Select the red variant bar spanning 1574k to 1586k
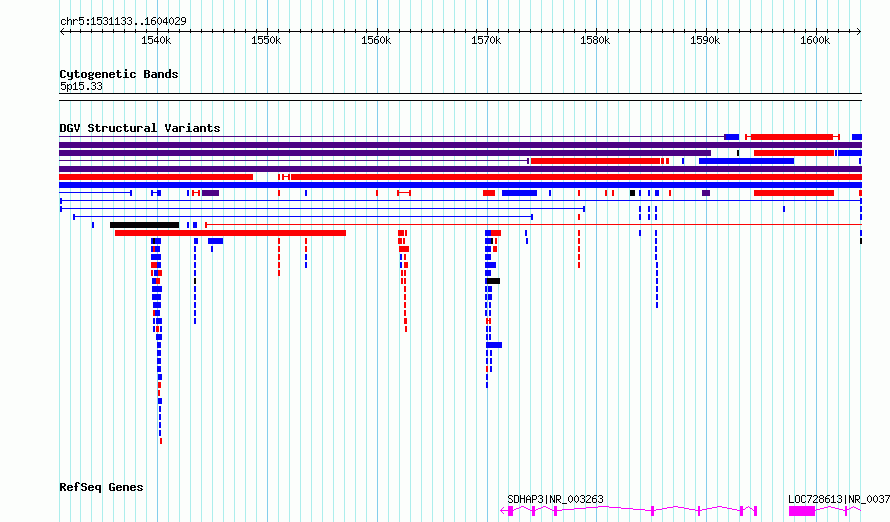The height and width of the screenshot is (522, 890). [x=595, y=161]
